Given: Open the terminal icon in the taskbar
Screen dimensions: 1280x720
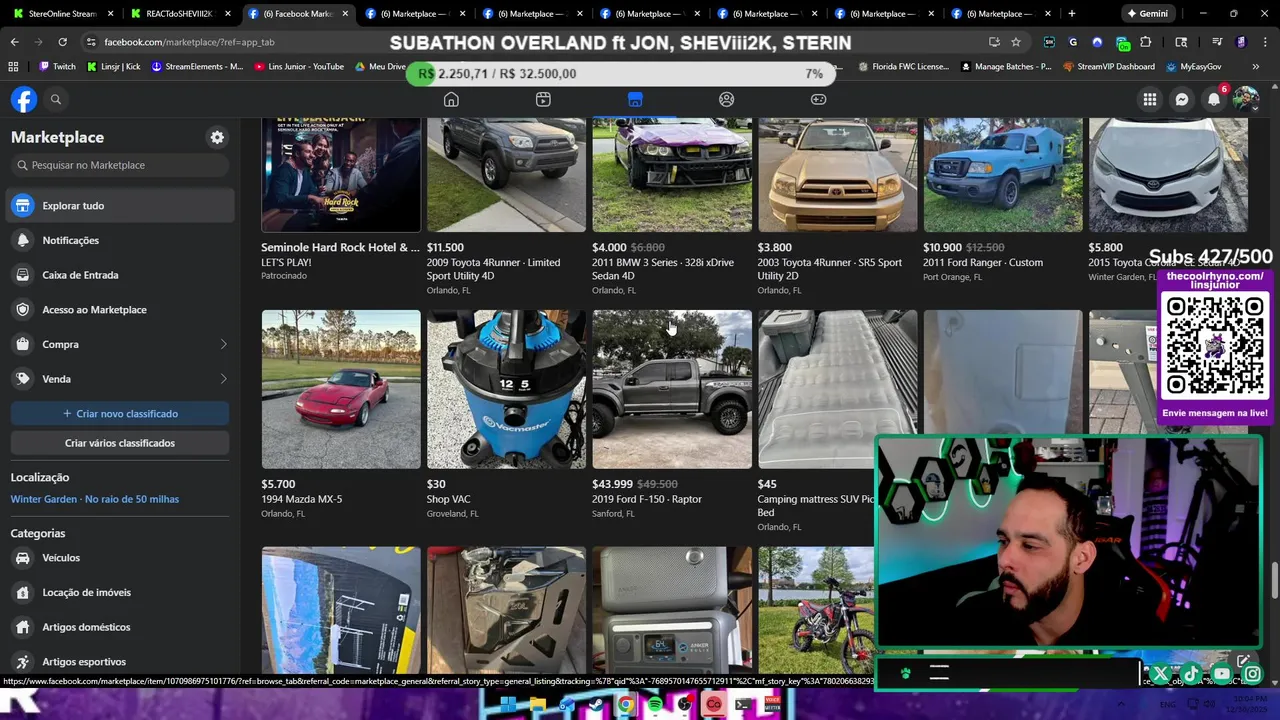Looking at the screenshot, I should point(743,704).
